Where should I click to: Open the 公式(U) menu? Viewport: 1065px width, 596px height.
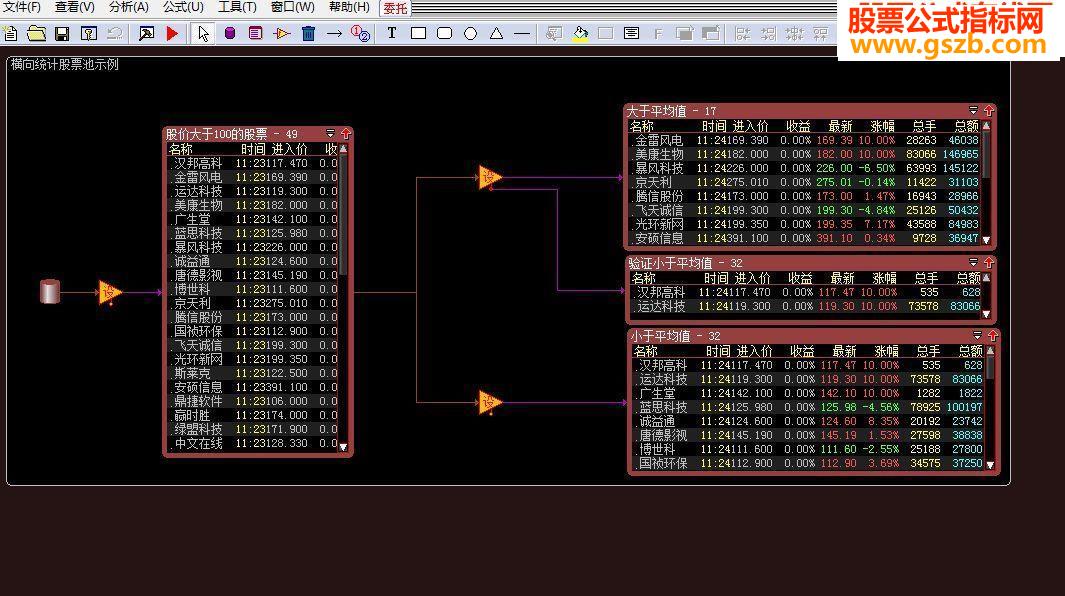point(183,7)
